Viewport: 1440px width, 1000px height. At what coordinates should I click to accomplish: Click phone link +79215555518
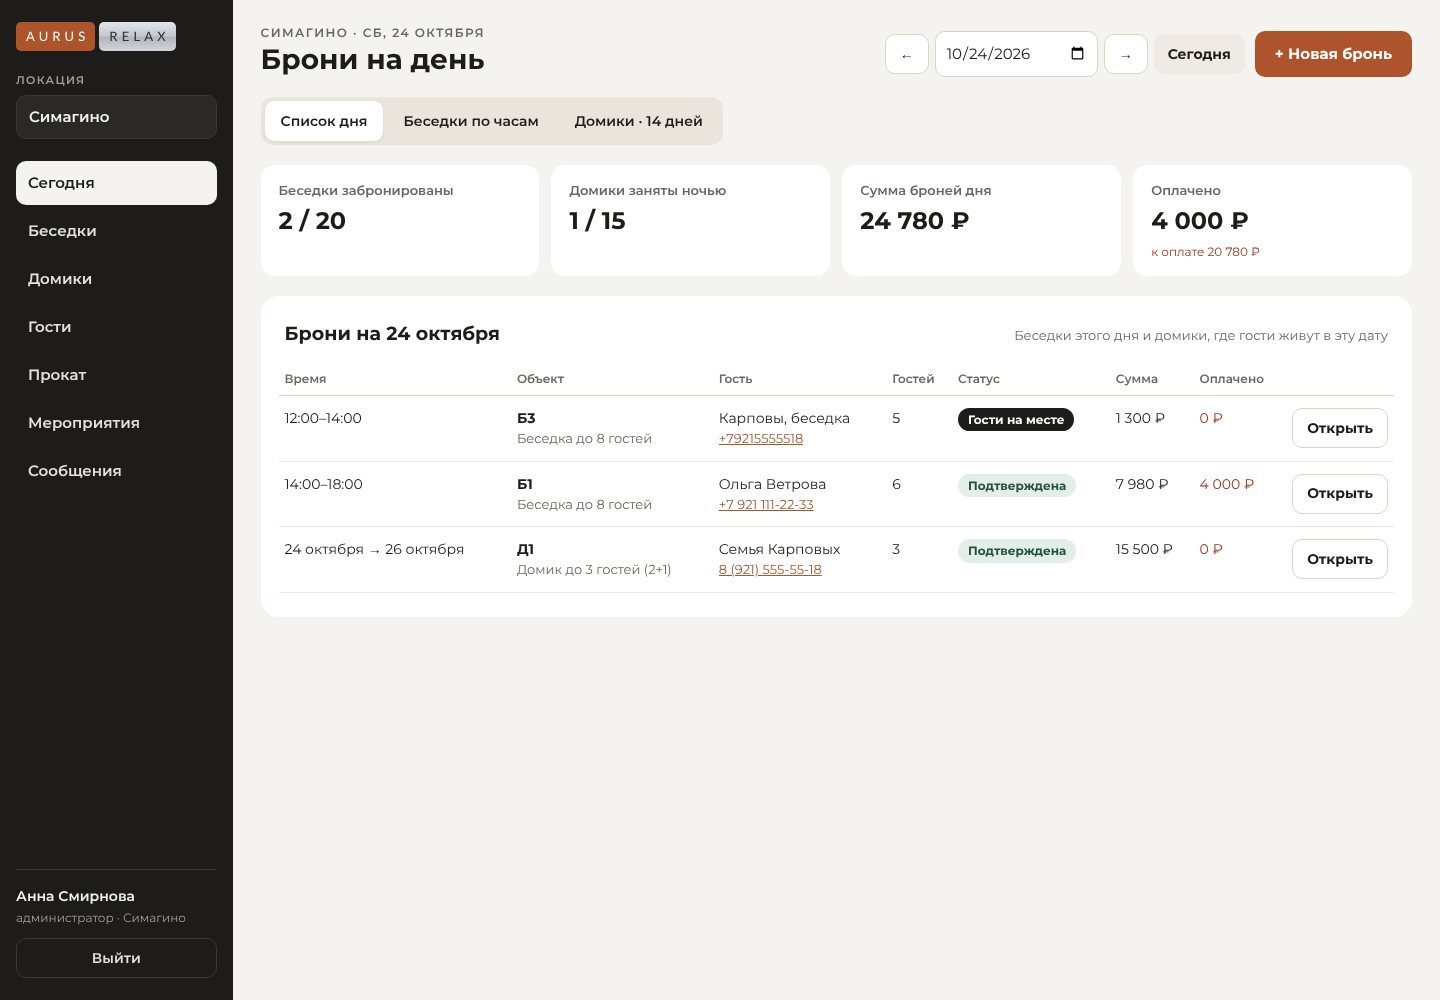coord(761,439)
